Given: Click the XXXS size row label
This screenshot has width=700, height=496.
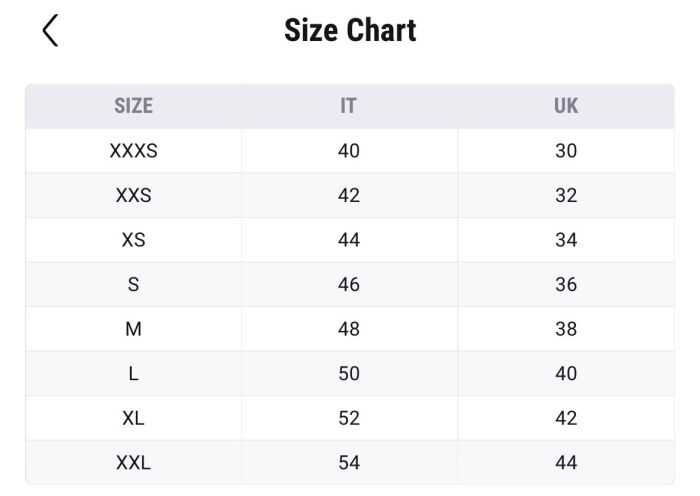Looking at the screenshot, I should (133, 152).
